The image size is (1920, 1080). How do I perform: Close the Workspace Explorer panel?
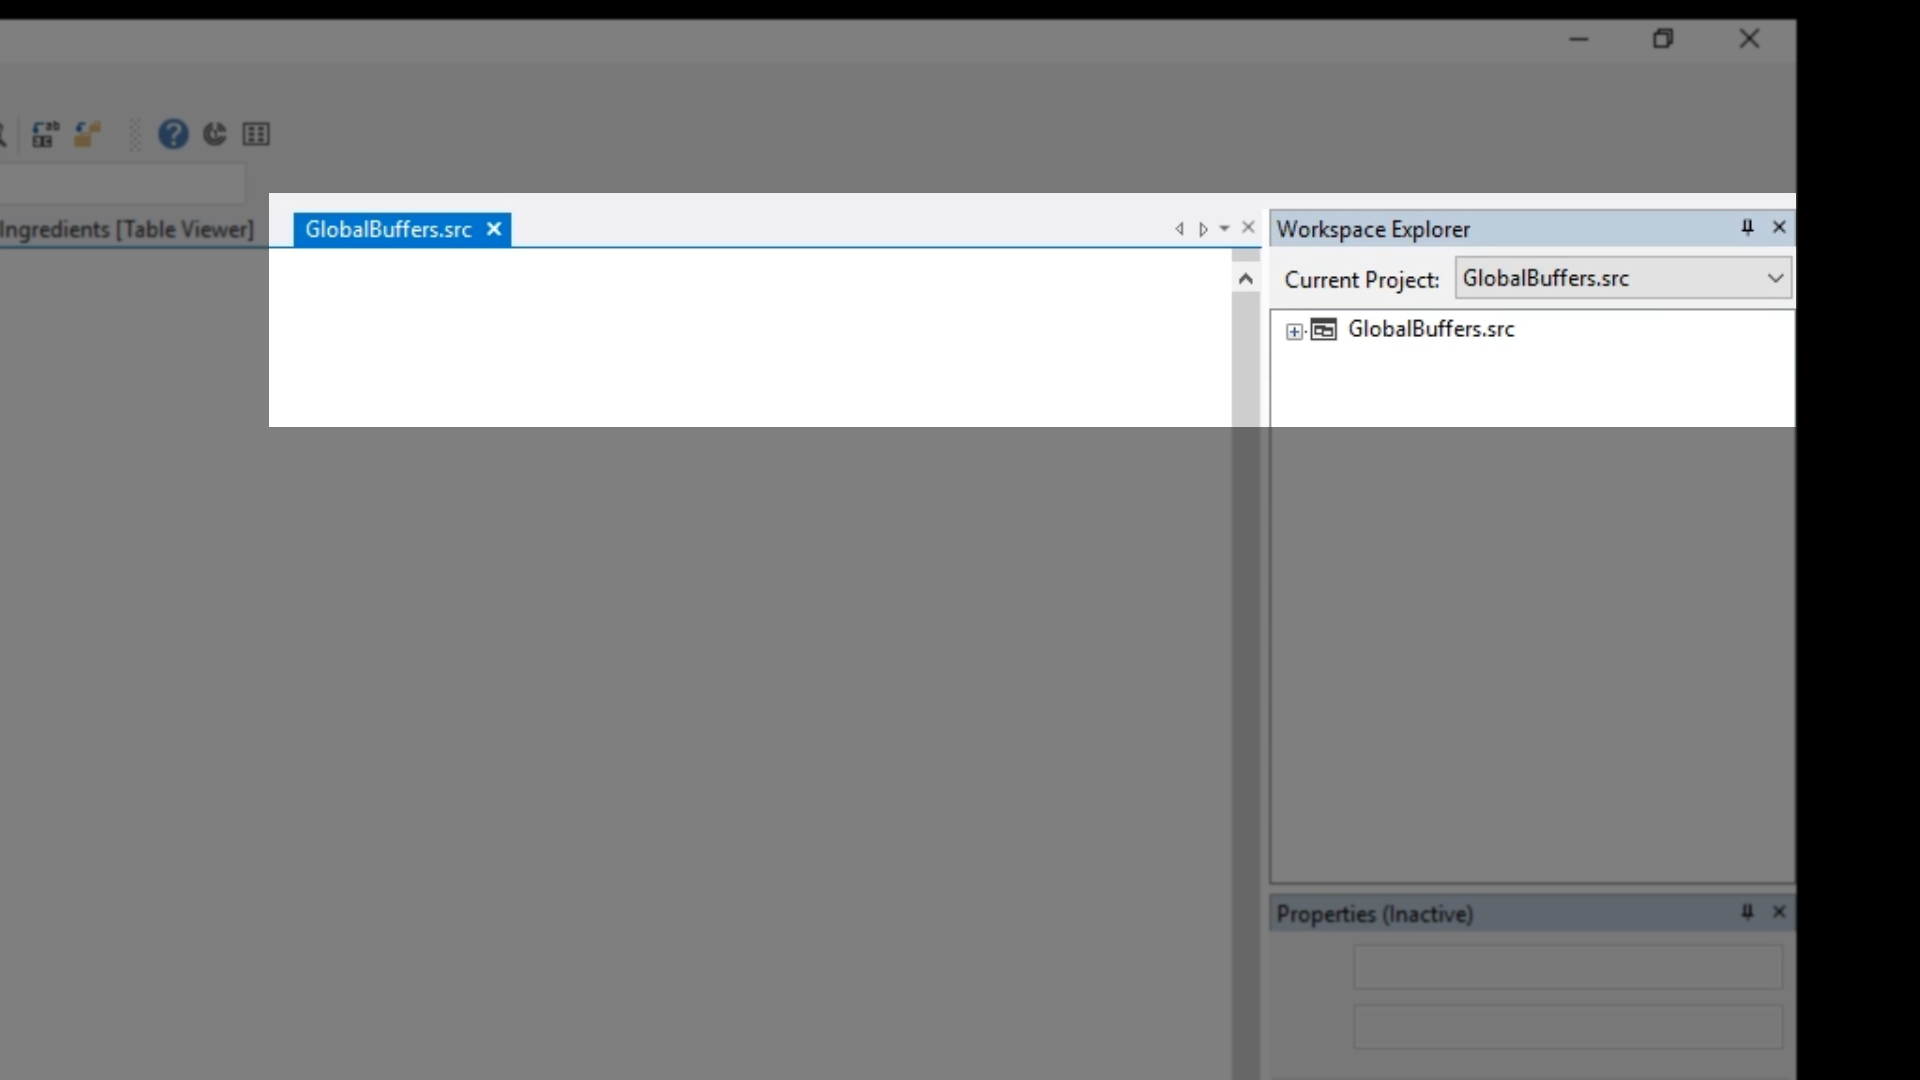coord(1779,228)
